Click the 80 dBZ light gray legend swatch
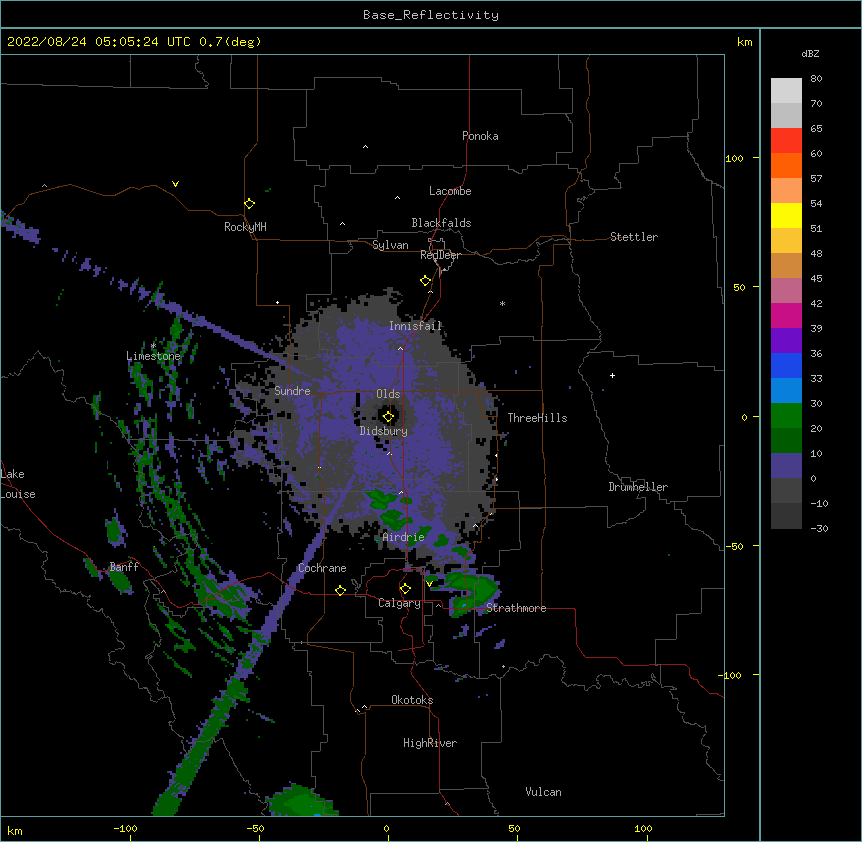 coord(786,91)
